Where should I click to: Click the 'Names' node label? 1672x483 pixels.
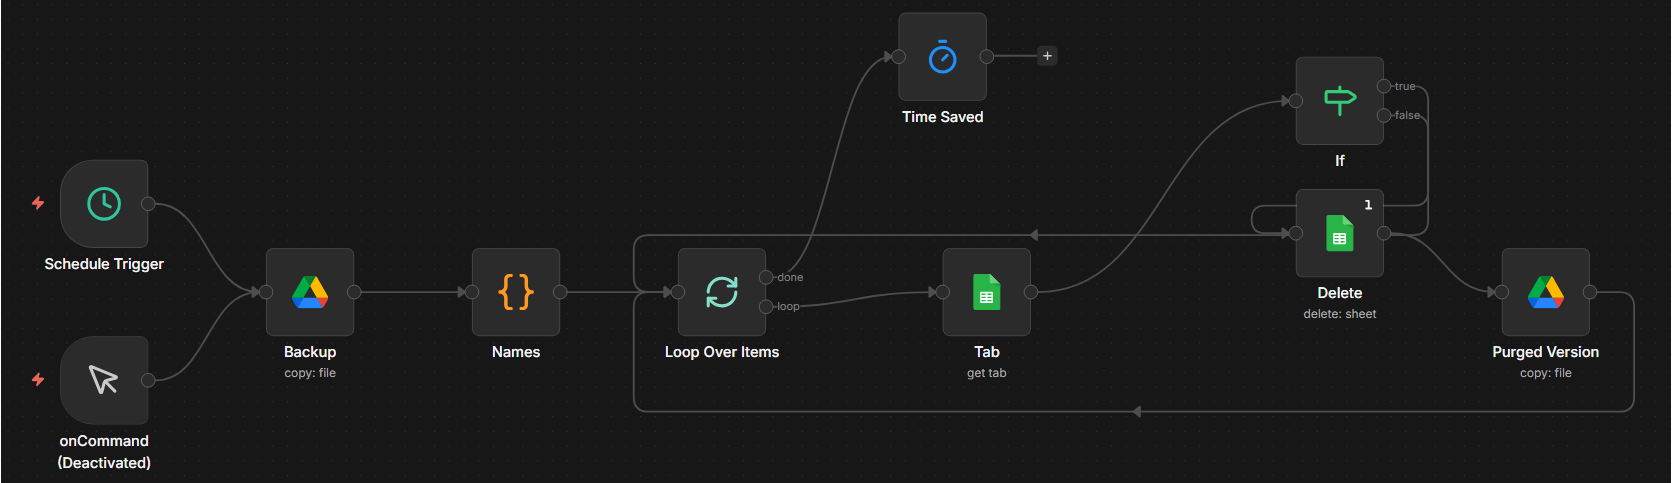pyautogui.click(x=516, y=352)
